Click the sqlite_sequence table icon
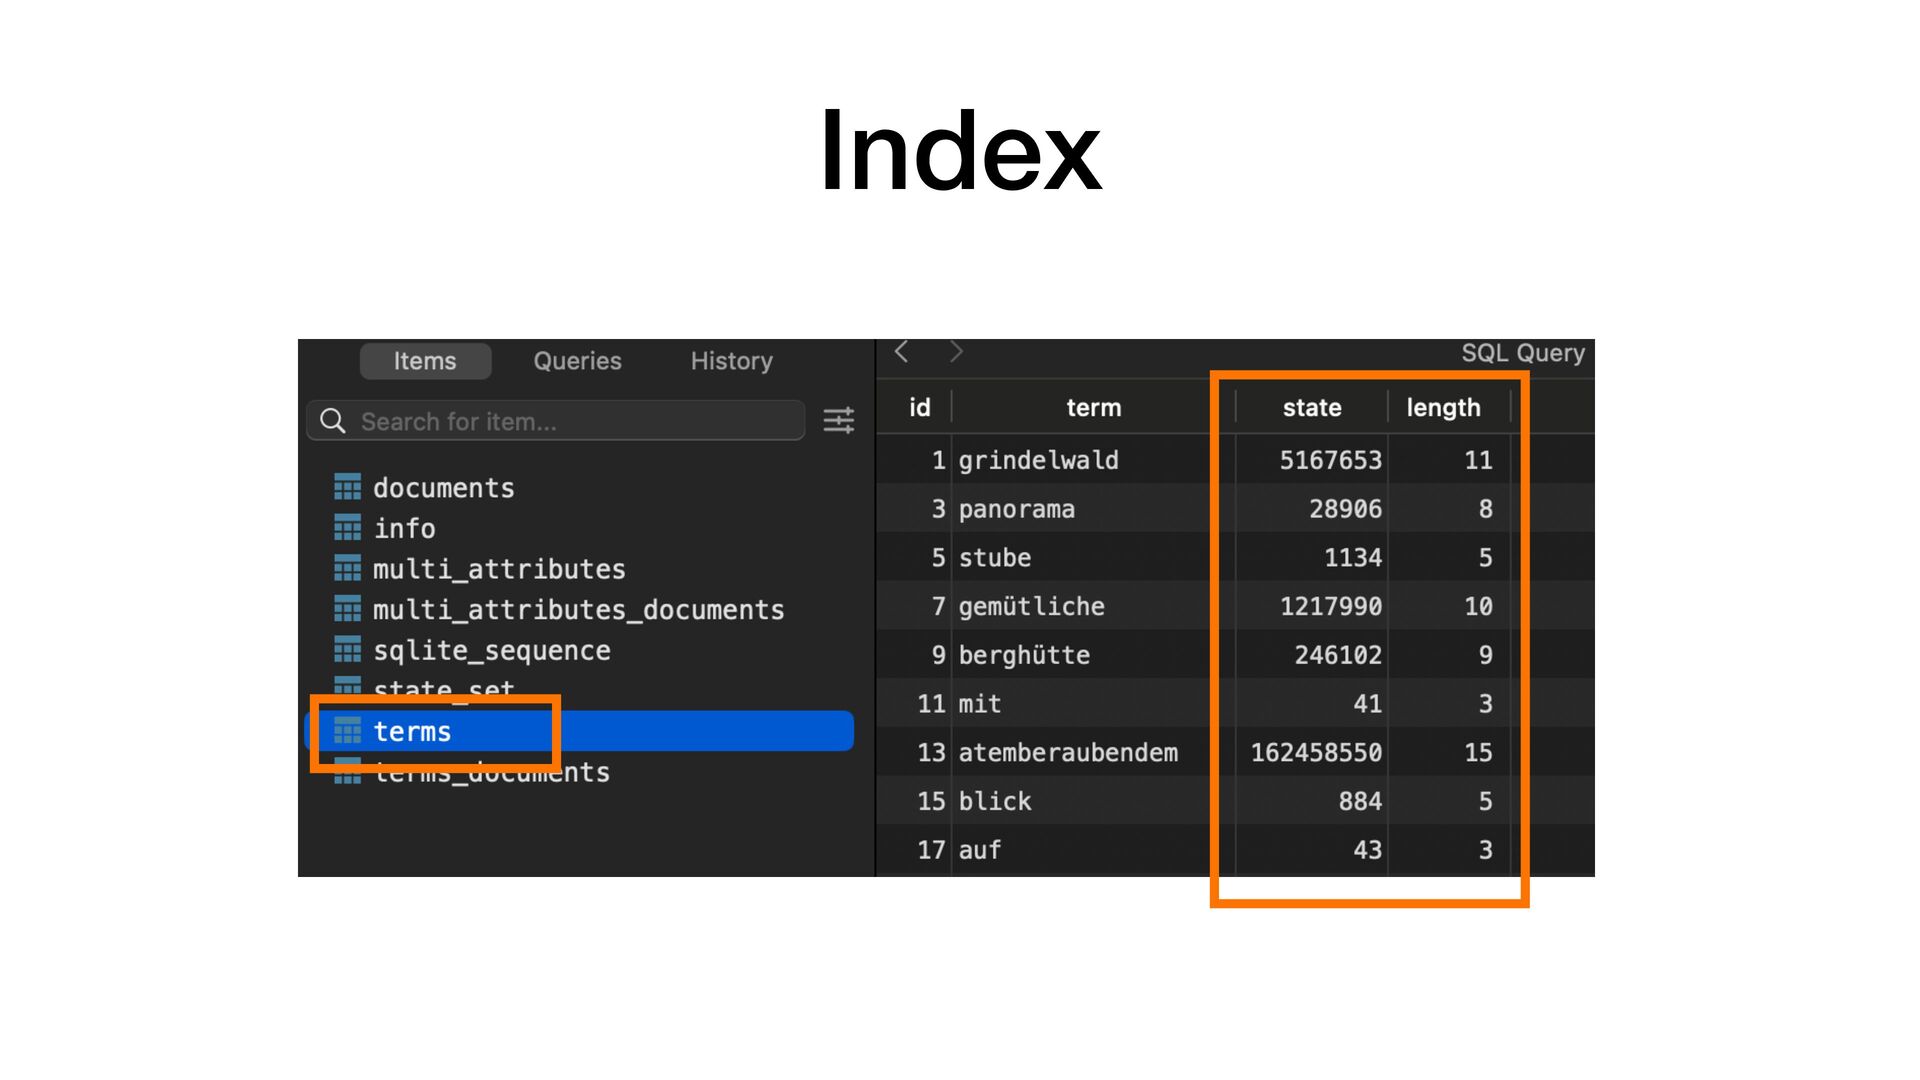This screenshot has height=1080, width=1920. click(x=347, y=650)
